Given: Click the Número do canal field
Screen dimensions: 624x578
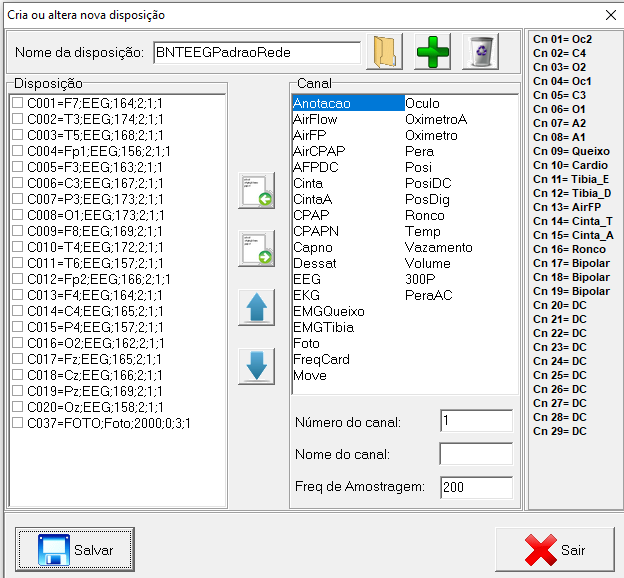Looking at the screenshot, I should pos(475,422).
